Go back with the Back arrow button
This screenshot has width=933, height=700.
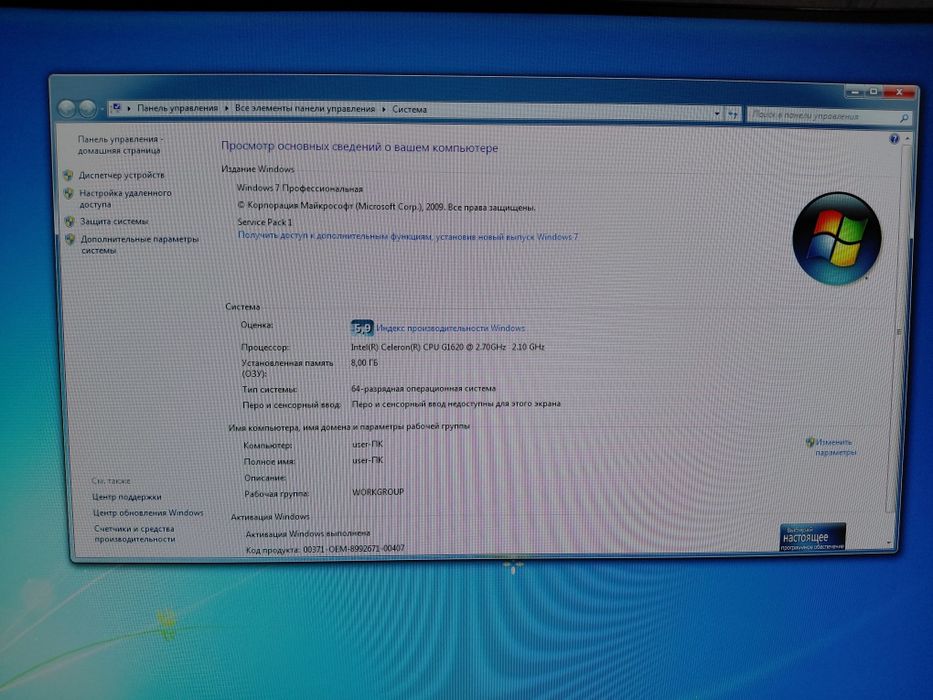point(67,108)
